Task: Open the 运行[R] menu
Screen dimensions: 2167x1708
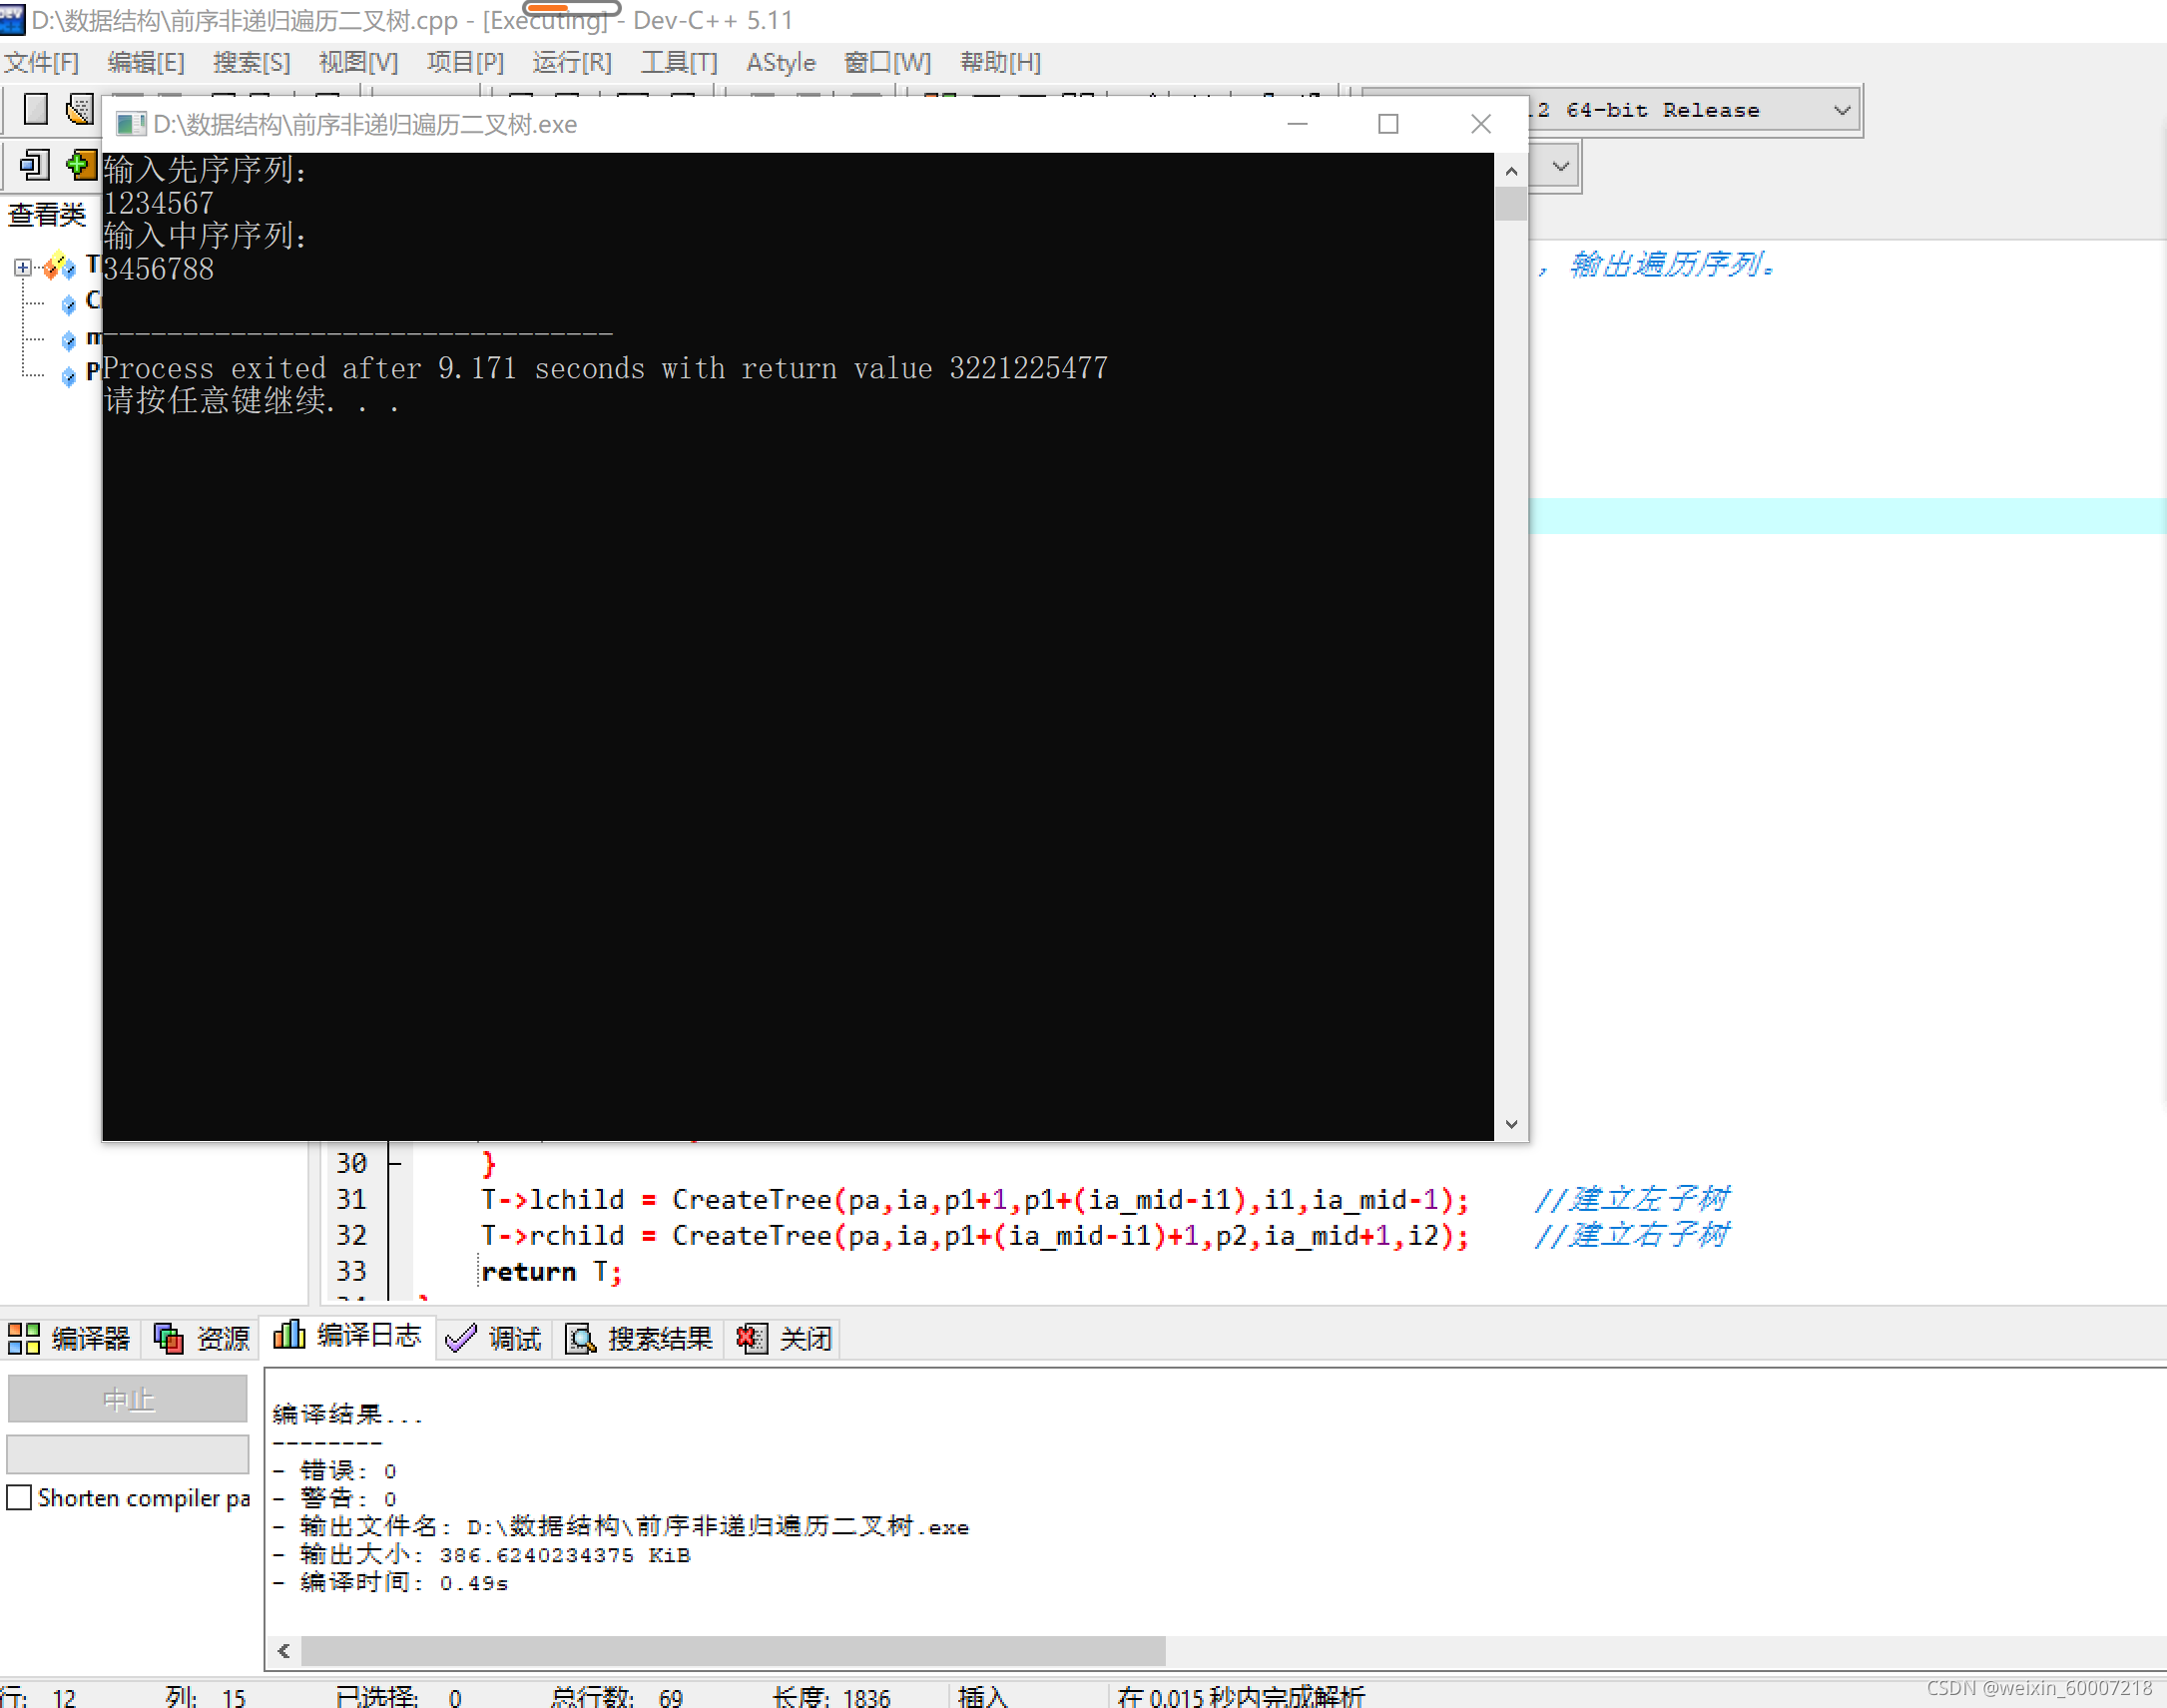Action: (x=571, y=62)
